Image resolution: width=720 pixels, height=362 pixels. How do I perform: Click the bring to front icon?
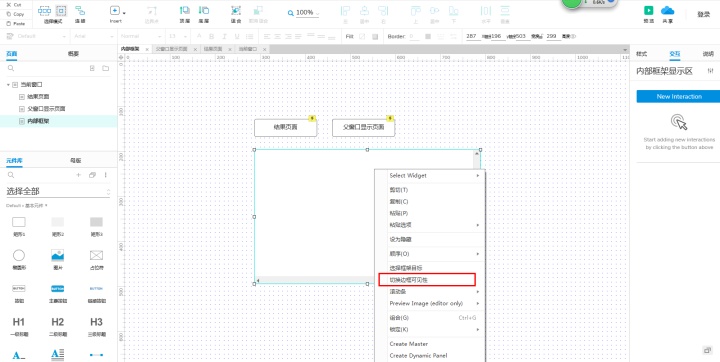click(x=185, y=10)
